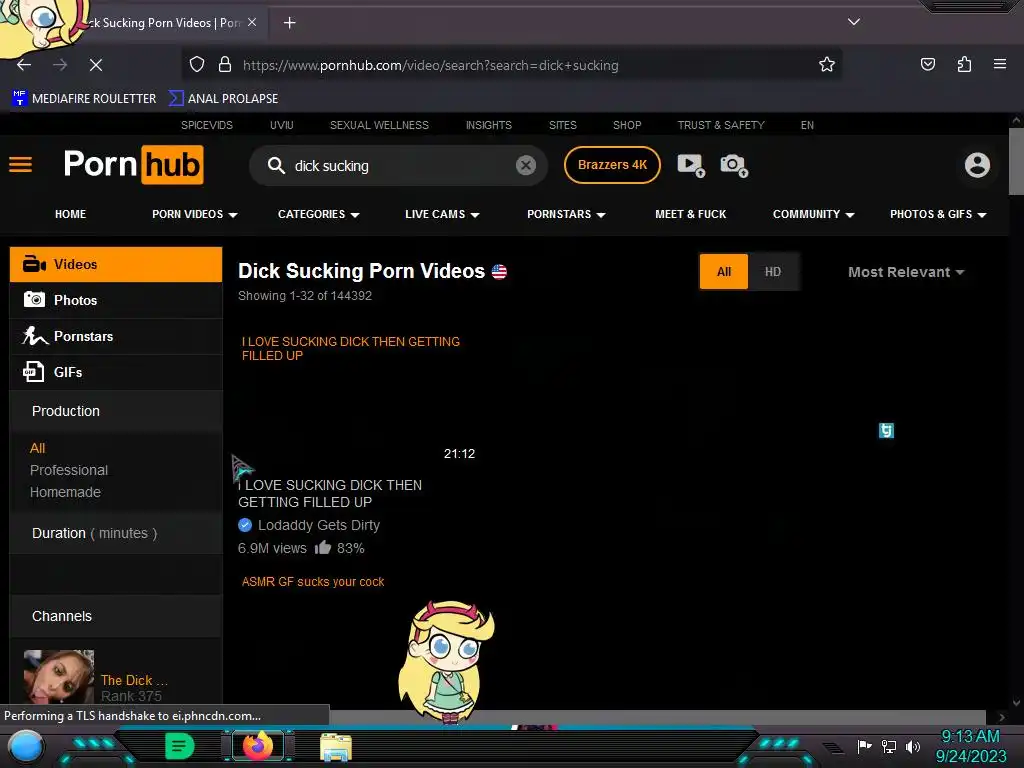1024x768 pixels.
Task: Select the Photos sidebar tab
Action: [116, 300]
